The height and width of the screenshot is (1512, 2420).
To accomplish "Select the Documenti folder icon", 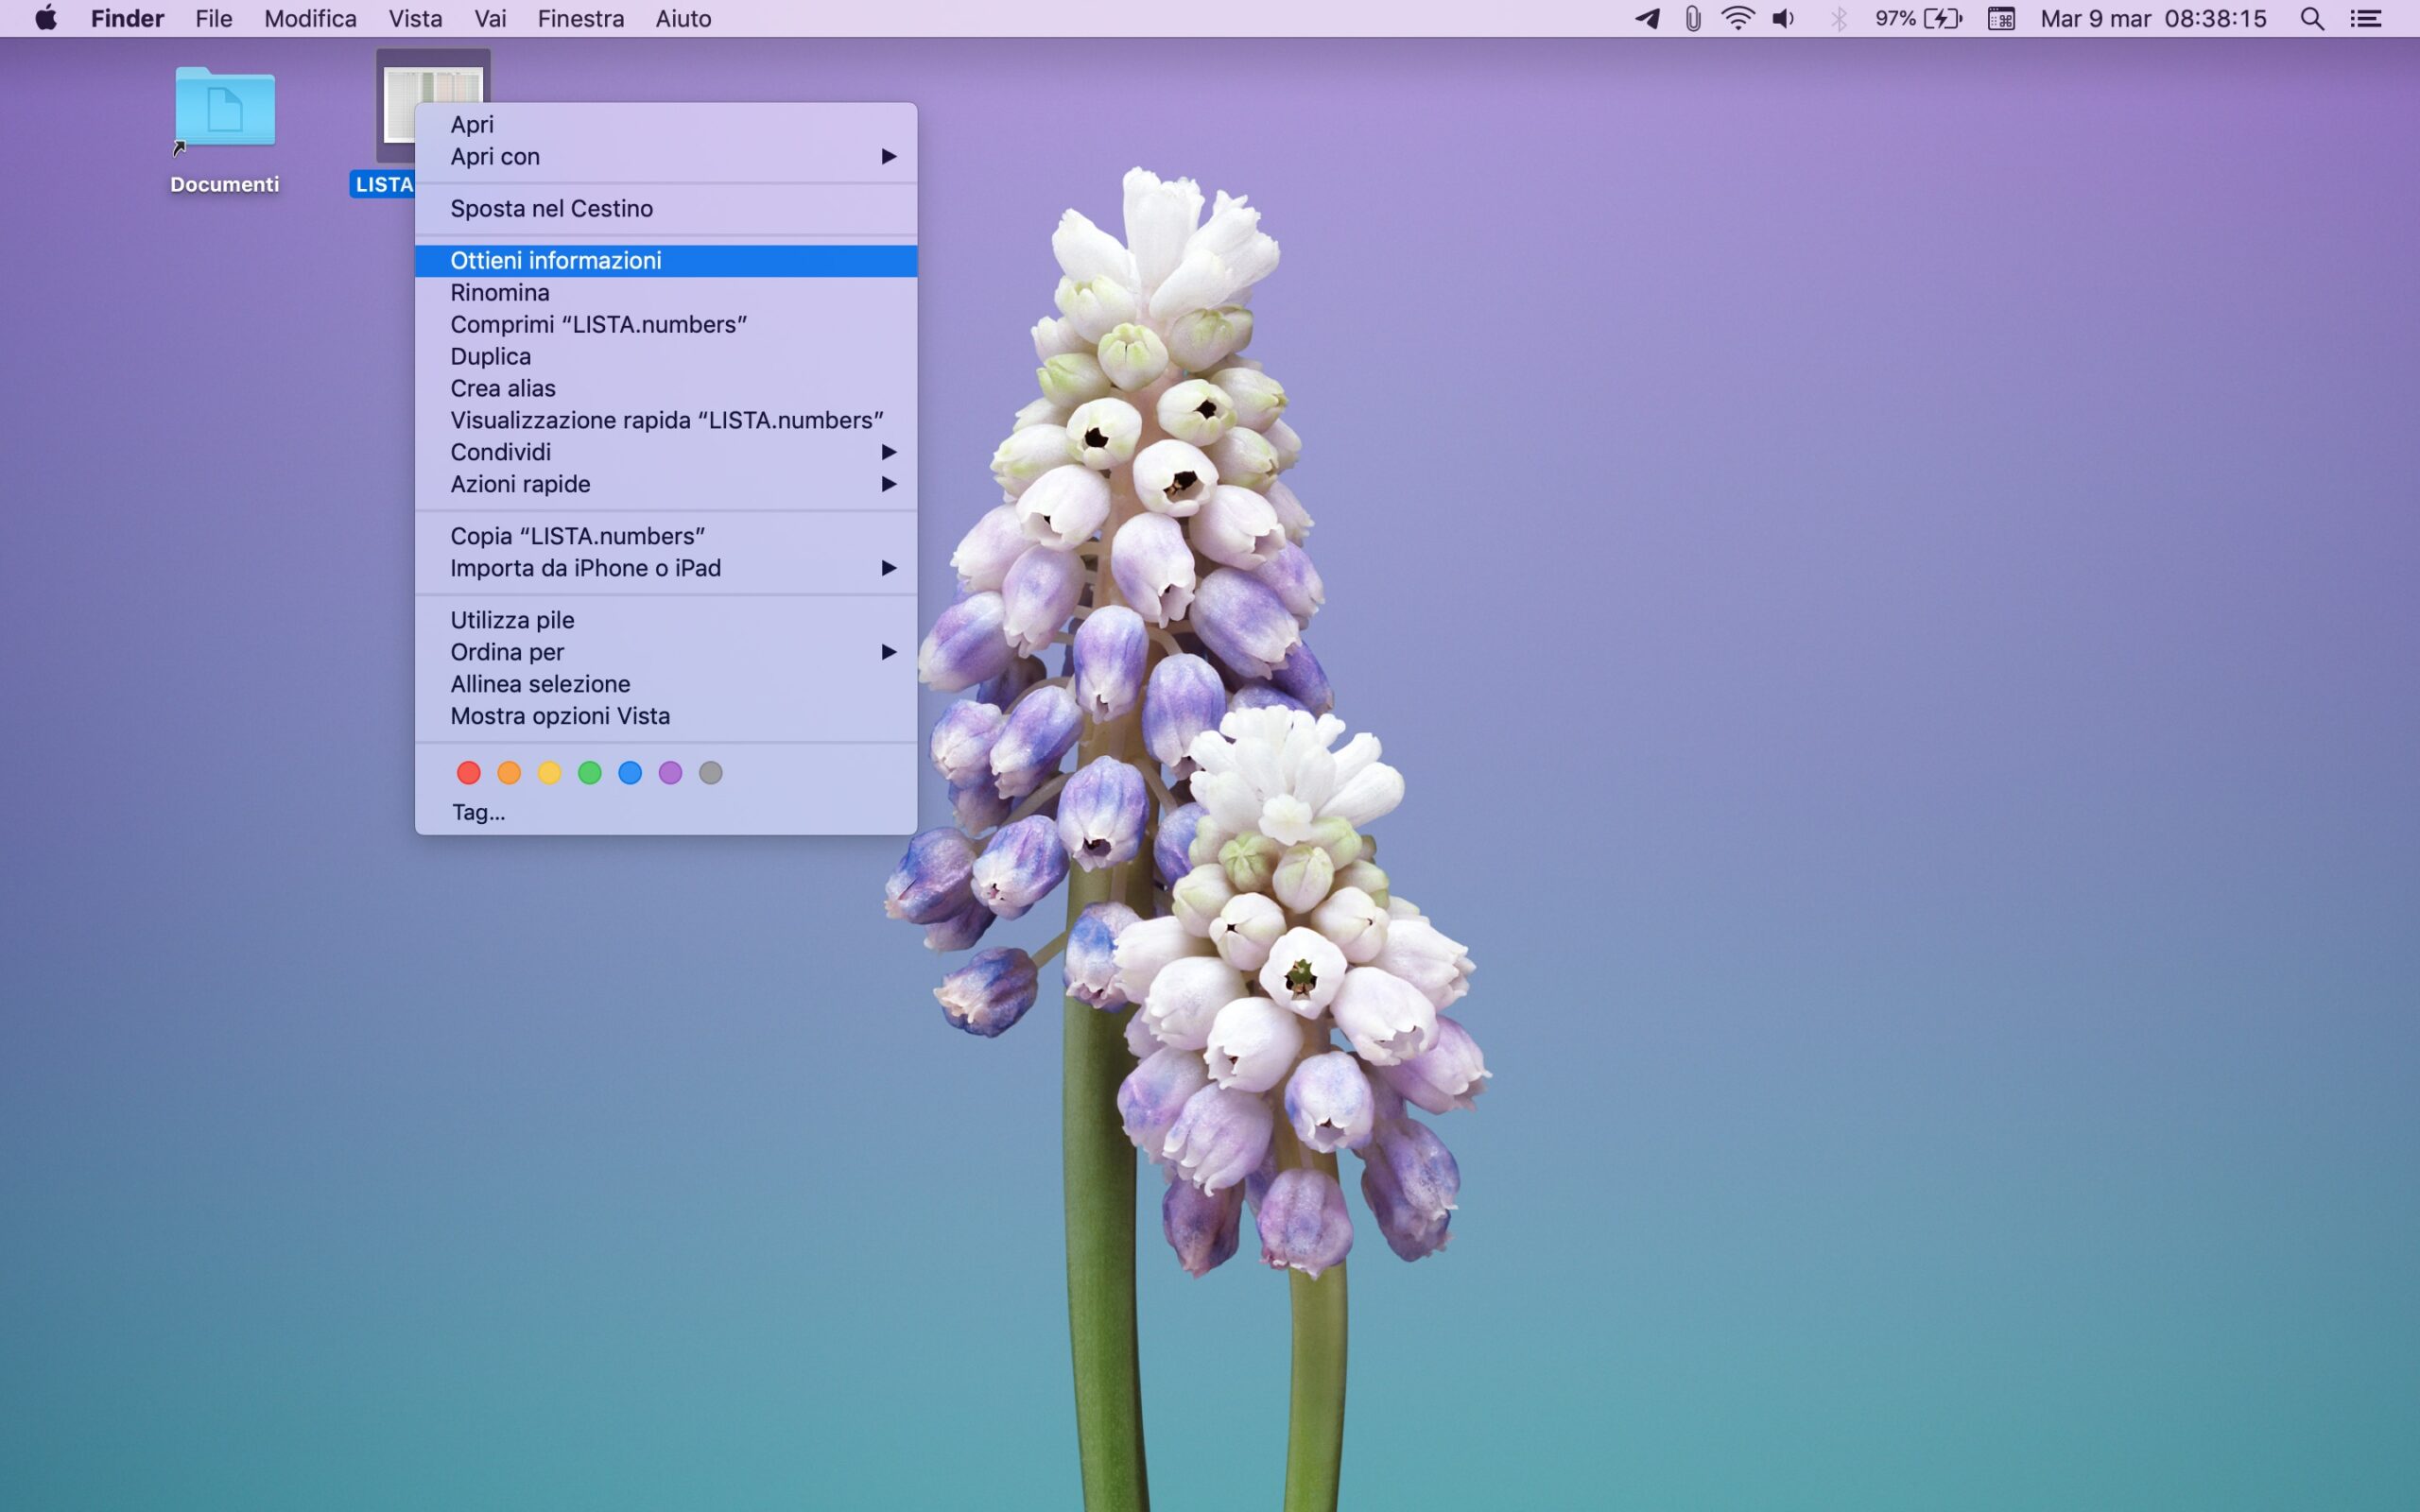I will click(x=225, y=108).
